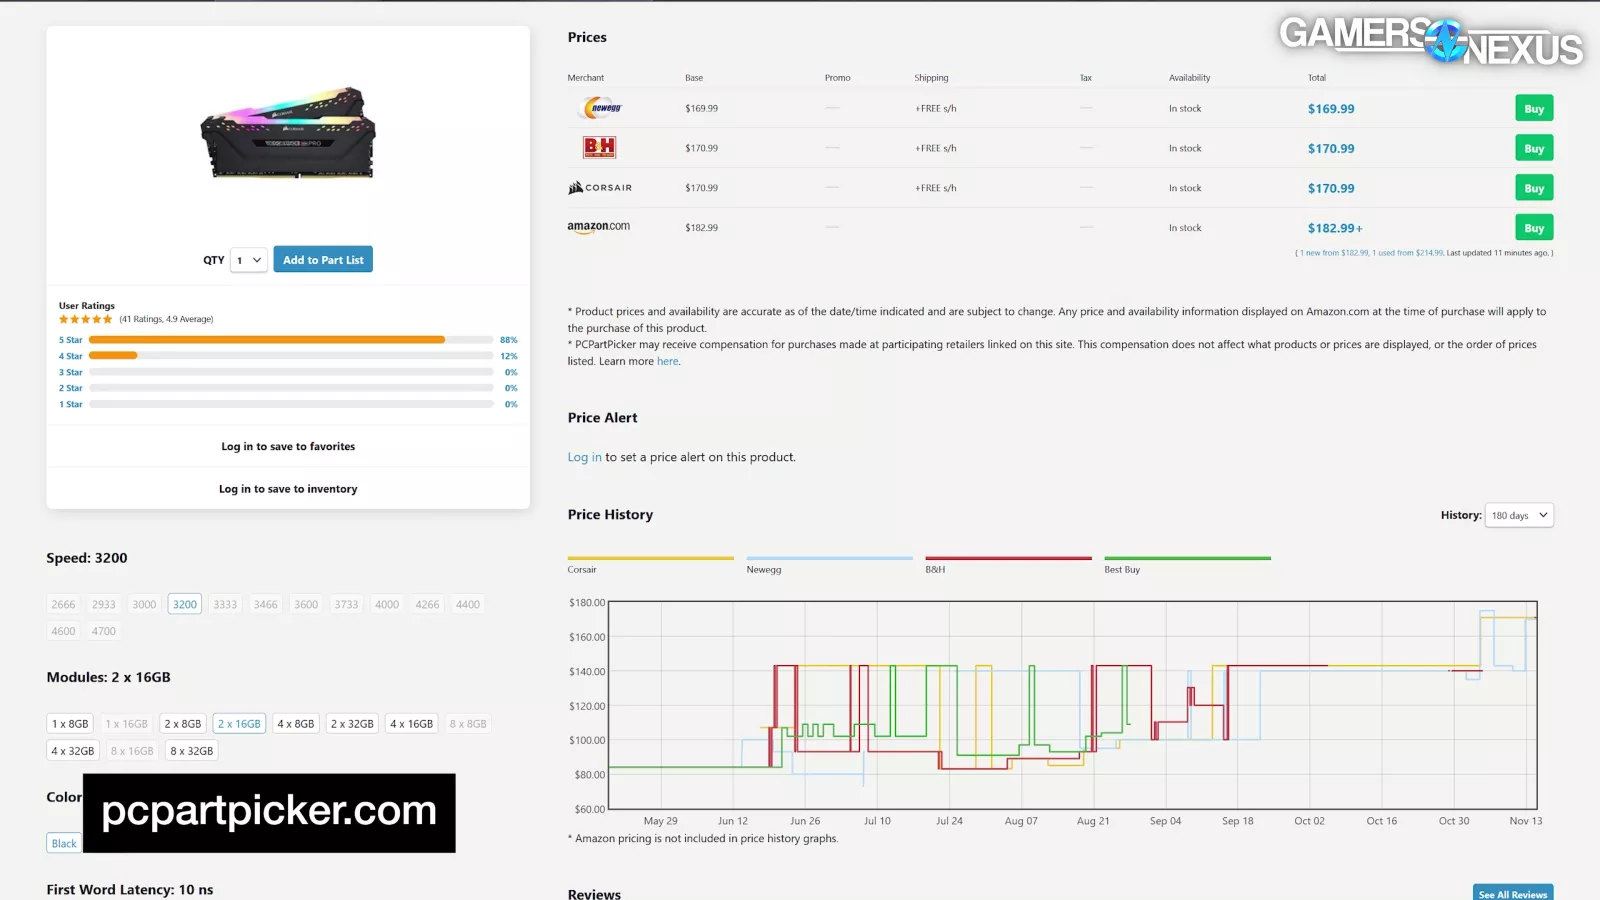Viewport: 1600px width, 900px height.
Task: Select the 2 x 8GB modules option
Action: tap(183, 724)
